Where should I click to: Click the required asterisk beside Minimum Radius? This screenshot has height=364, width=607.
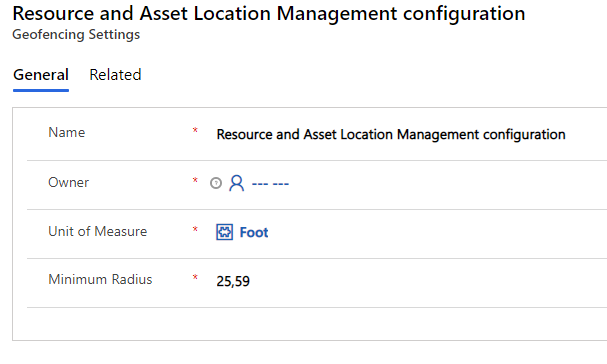pos(195,277)
